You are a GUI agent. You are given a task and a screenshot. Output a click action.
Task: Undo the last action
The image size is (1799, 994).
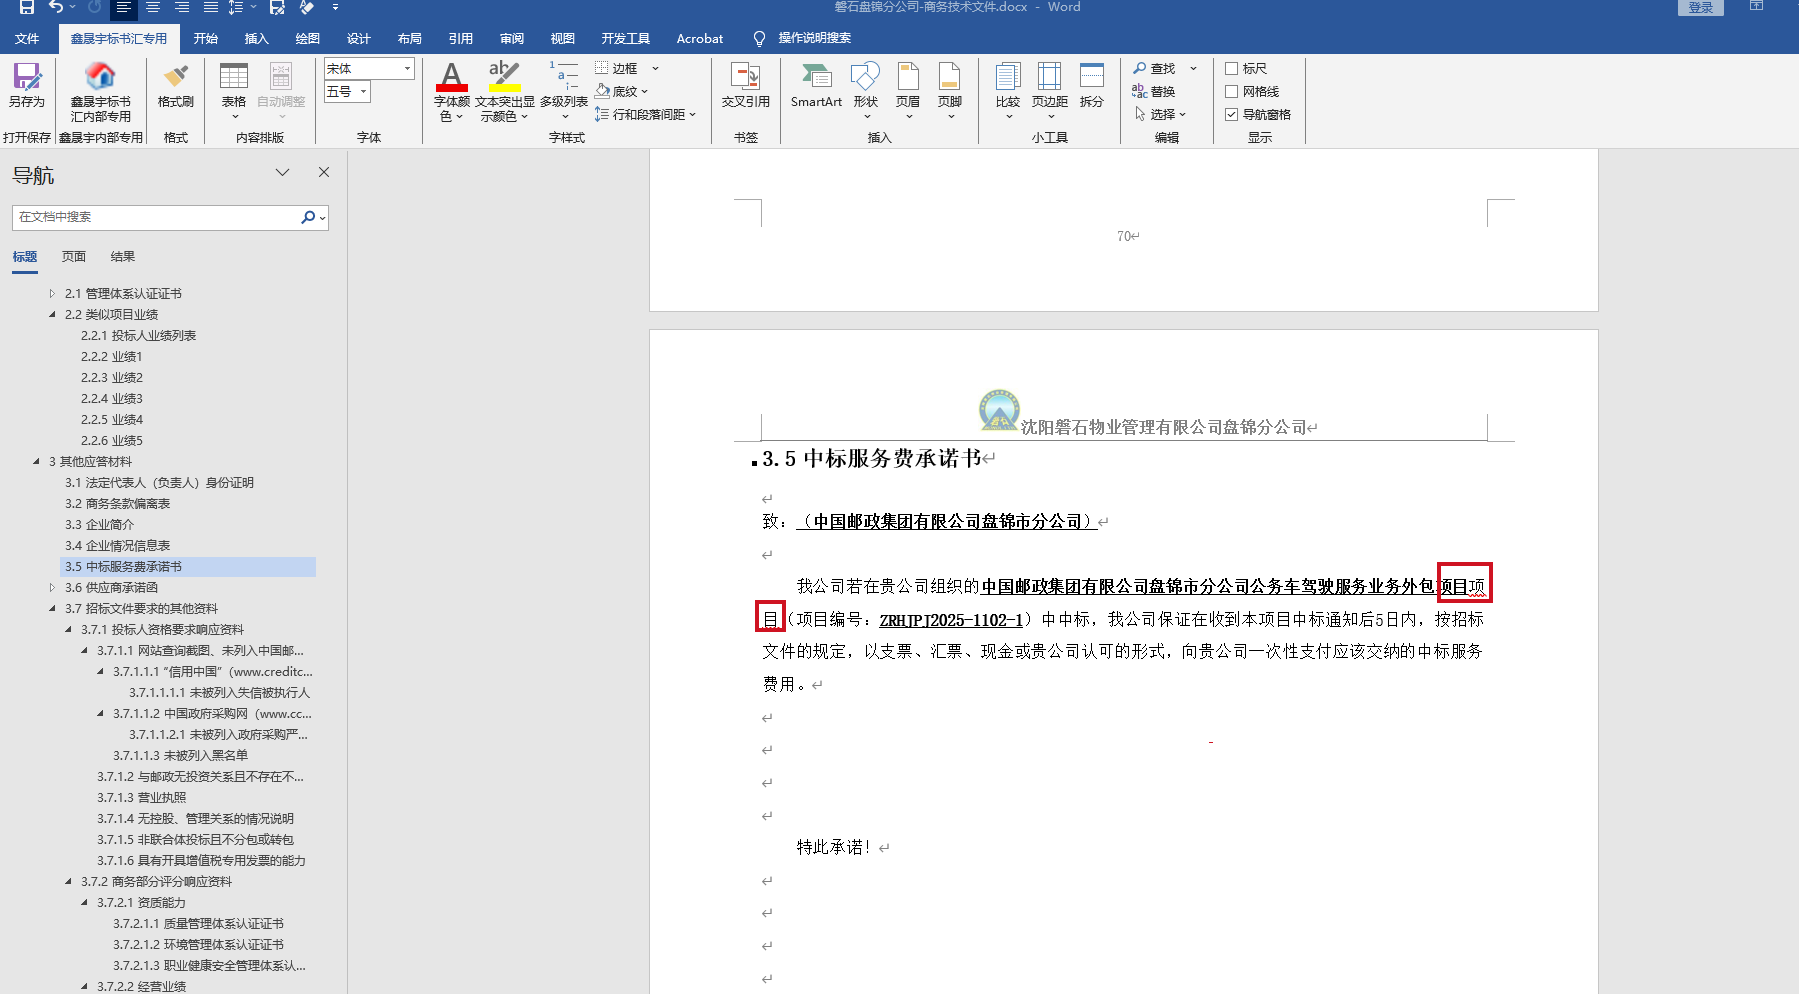point(56,7)
